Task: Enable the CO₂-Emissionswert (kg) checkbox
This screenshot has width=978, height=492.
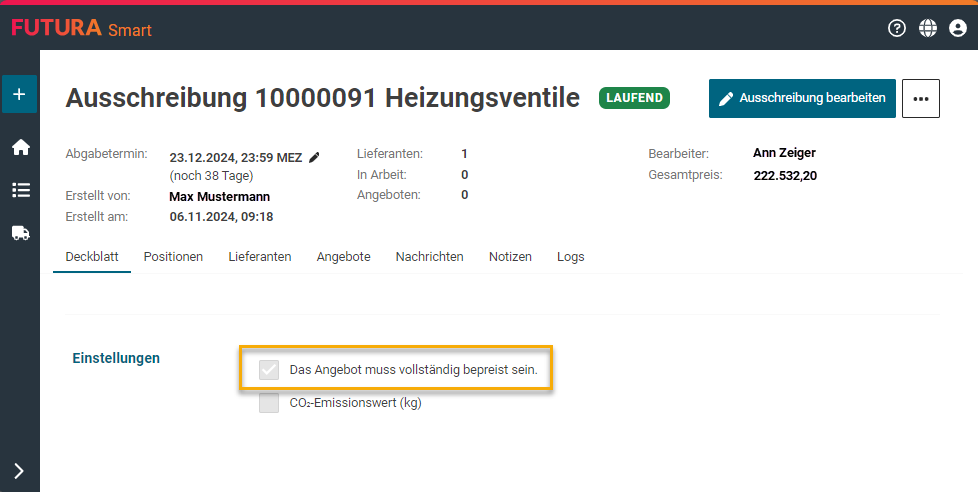Action: click(269, 403)
